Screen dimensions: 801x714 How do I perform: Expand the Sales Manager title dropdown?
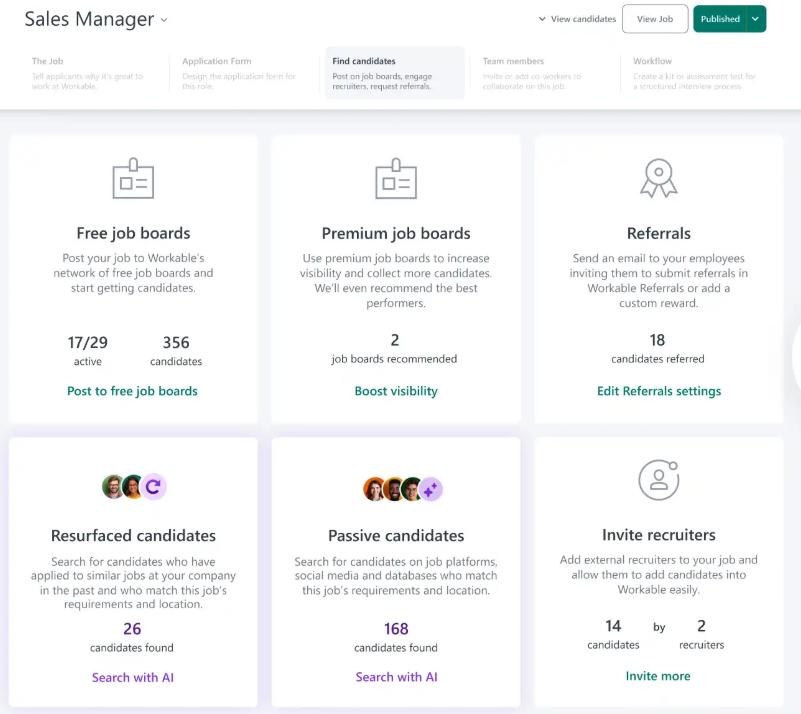164,20
